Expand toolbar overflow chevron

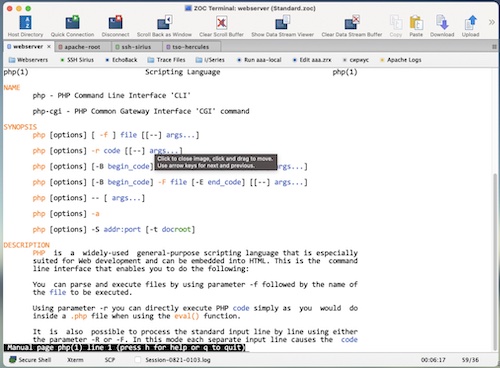[492, 22]
